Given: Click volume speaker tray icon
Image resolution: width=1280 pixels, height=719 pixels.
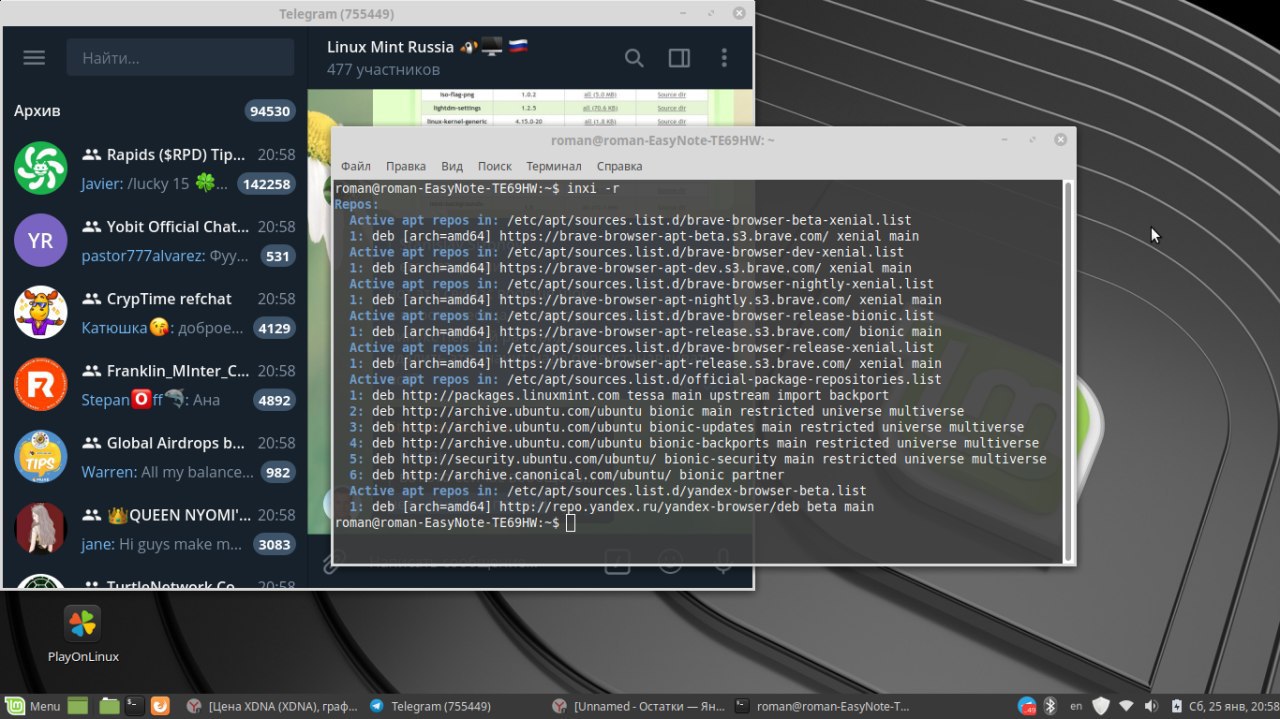Looking at the screenshot, I should tap(1150, 706).
